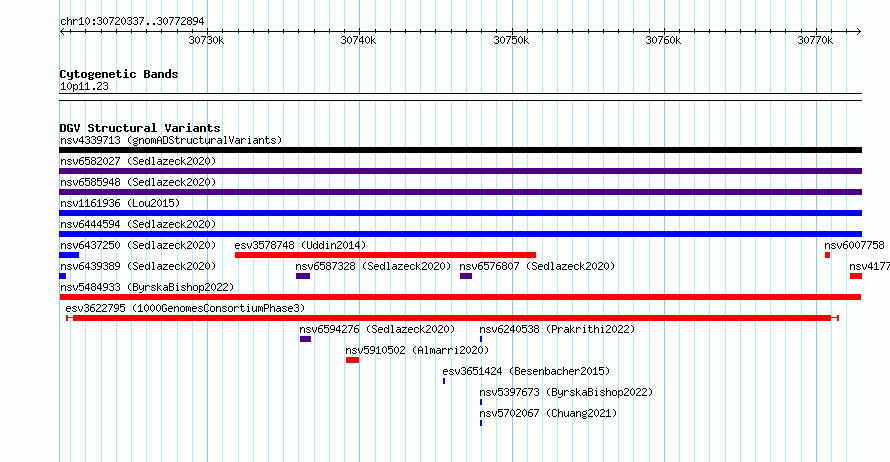Click blue tick under esv3651424
The height and width of the screenshot is (462, 890).
(444, 381)
